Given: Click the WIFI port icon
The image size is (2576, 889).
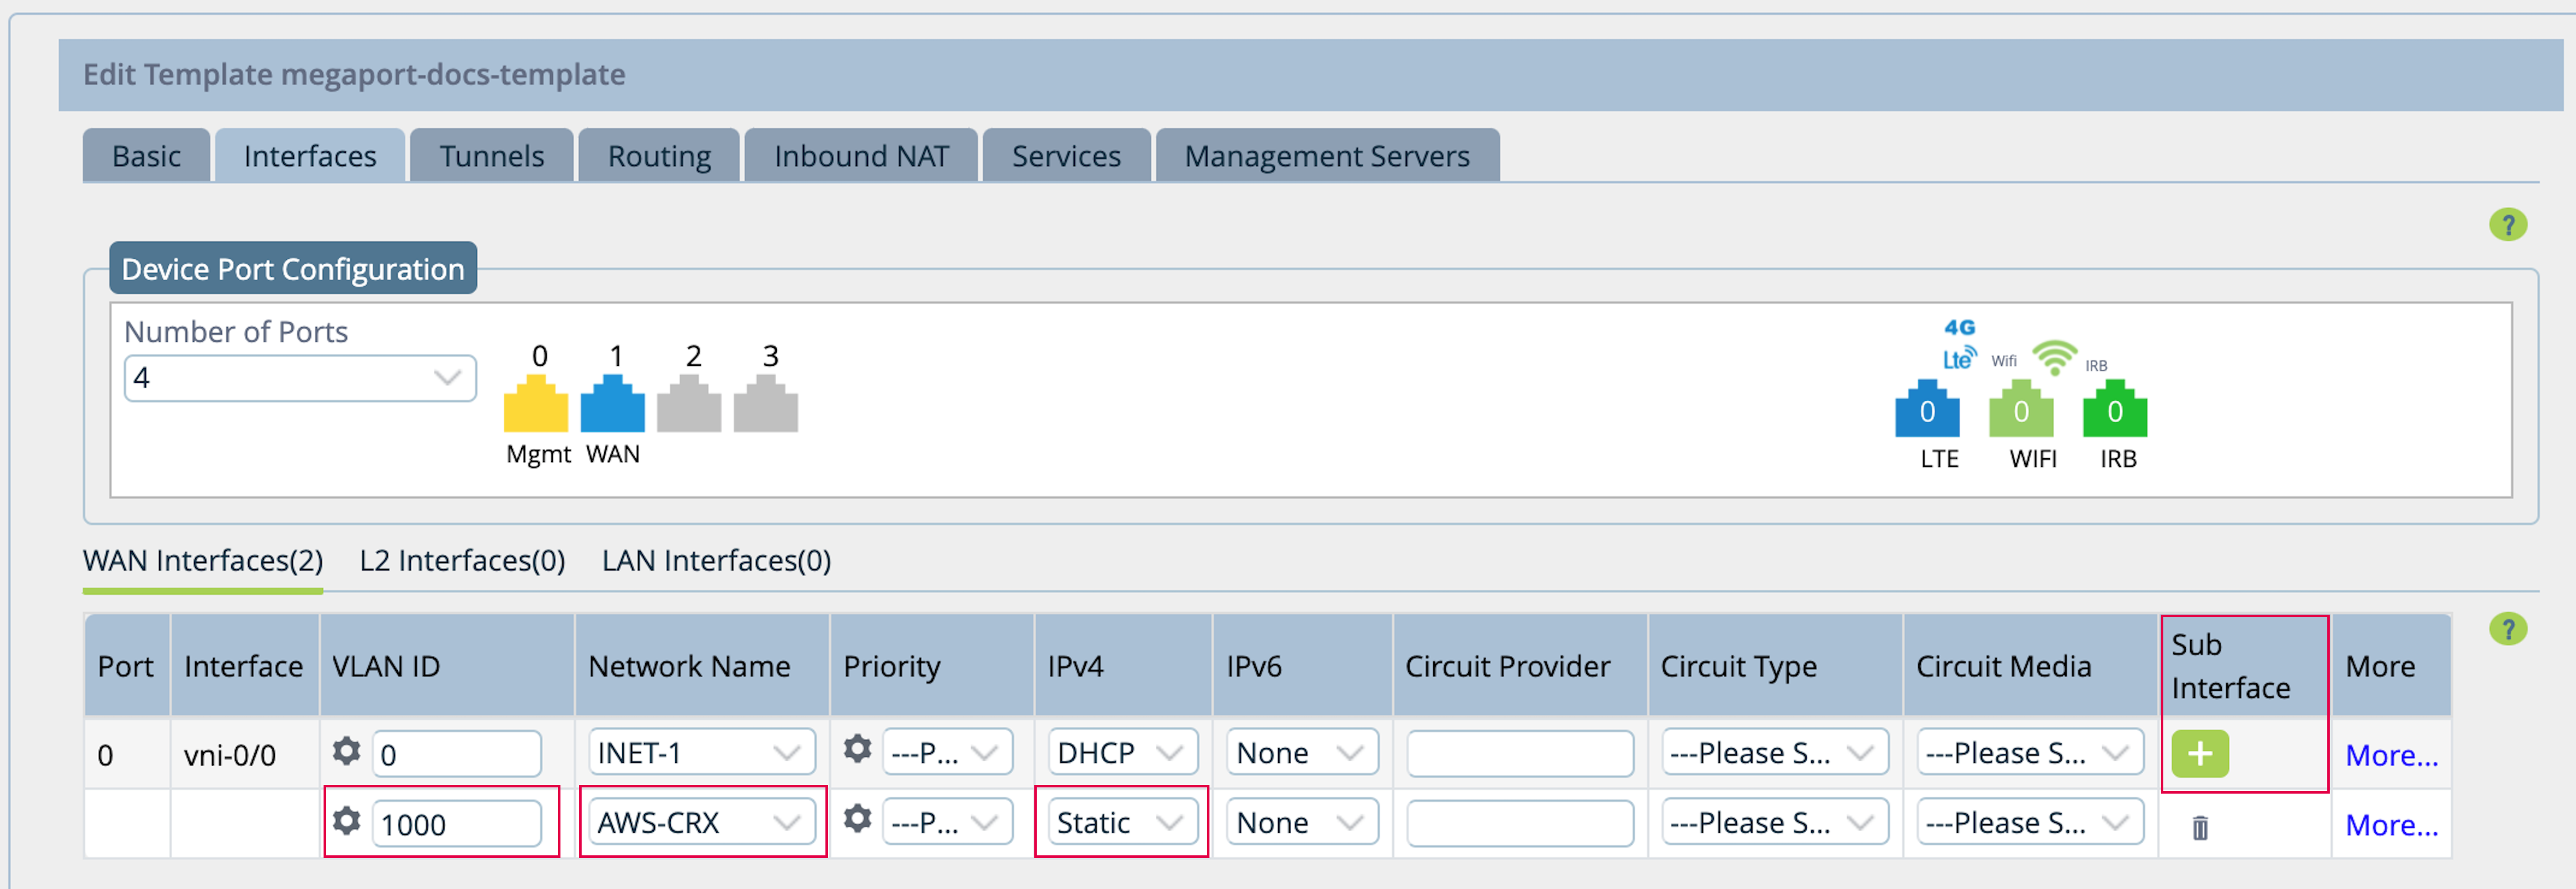Looking at the screenshot, I should pos(2020,409).
